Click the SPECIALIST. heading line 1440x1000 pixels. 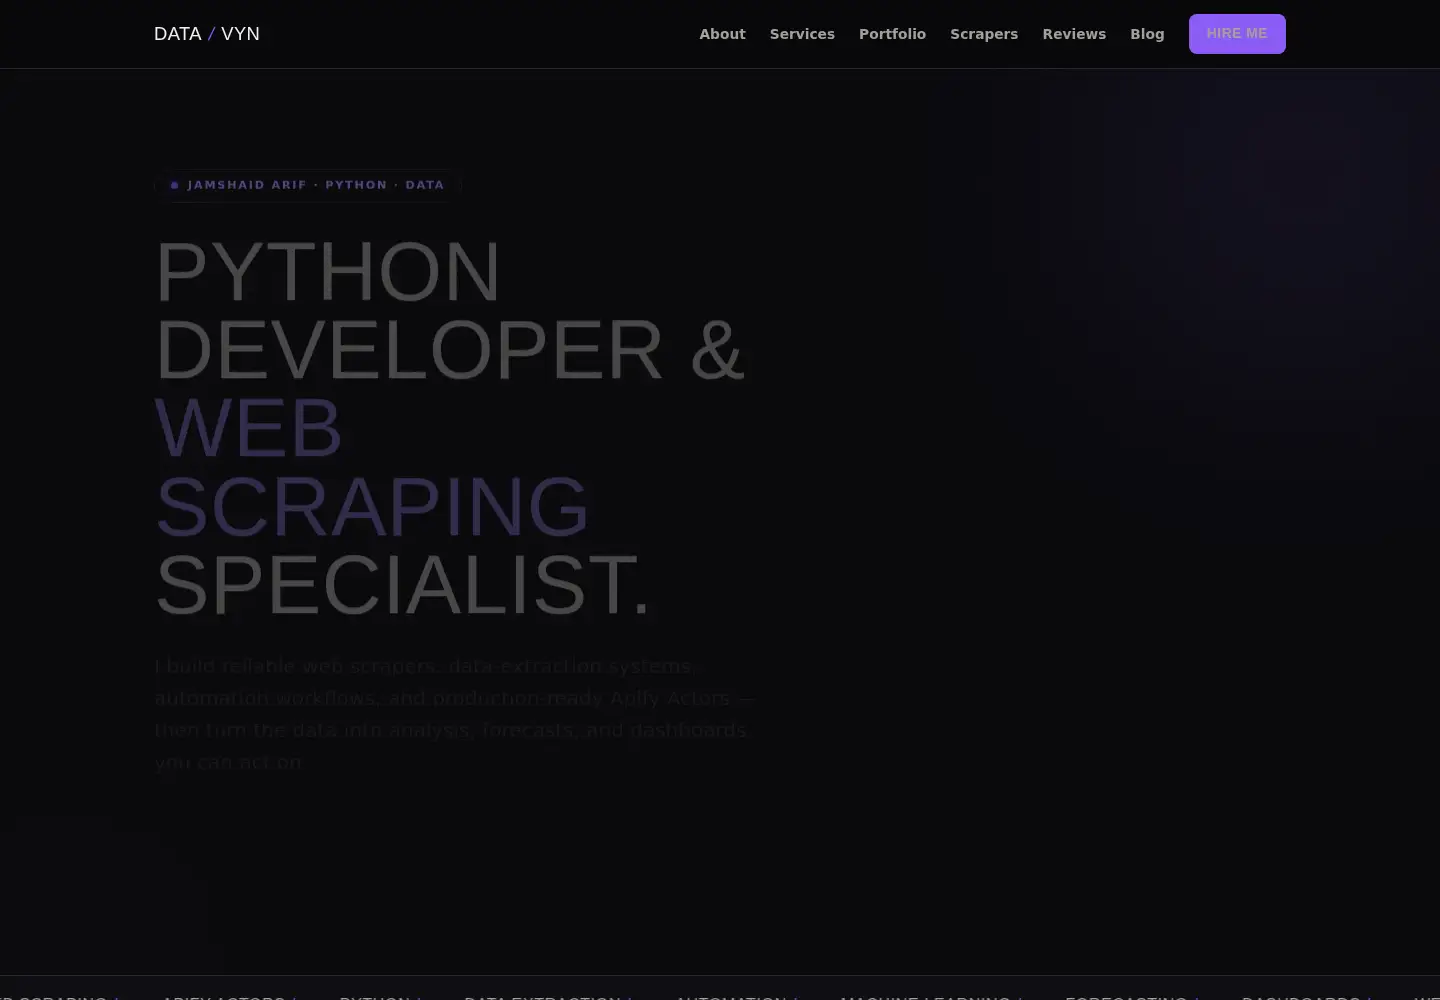403,585
